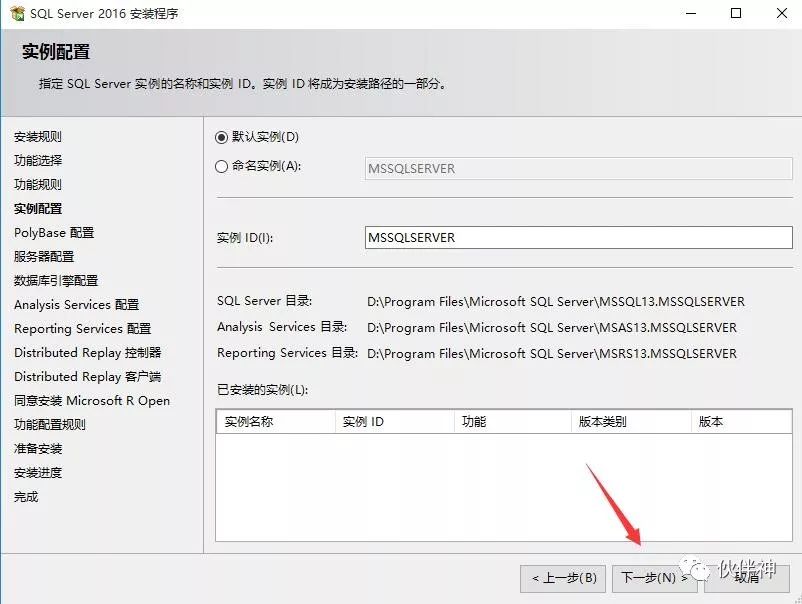Click the MSAS13.MSSQLSERVER directory path text
Image resolution: width=802 pixels, height=604 pixels.
[x=552, y=328]
